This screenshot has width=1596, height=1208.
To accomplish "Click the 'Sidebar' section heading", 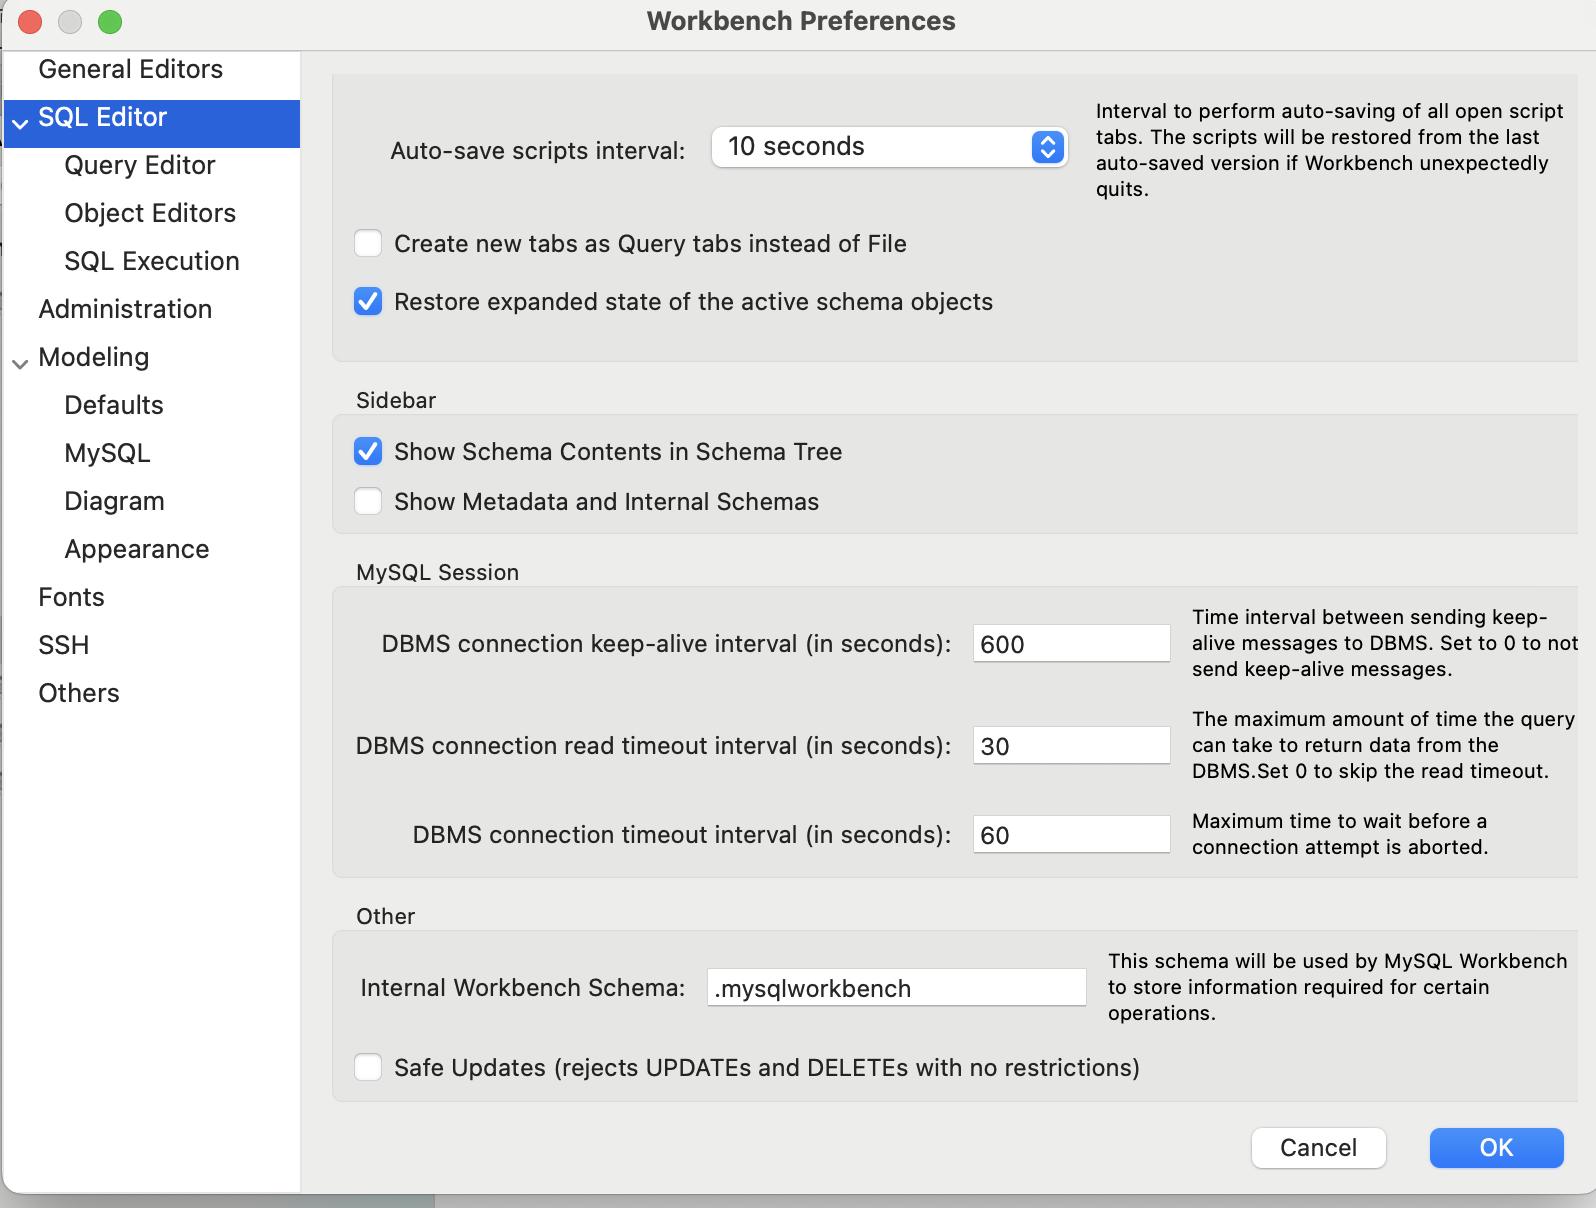I will click(396, 400).
